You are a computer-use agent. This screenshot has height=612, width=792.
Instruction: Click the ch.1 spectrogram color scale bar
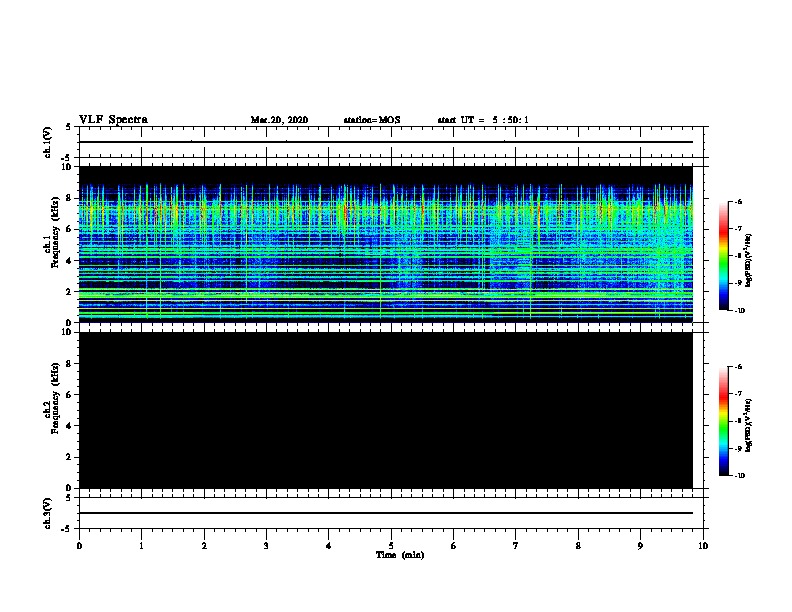coord(724,256)
